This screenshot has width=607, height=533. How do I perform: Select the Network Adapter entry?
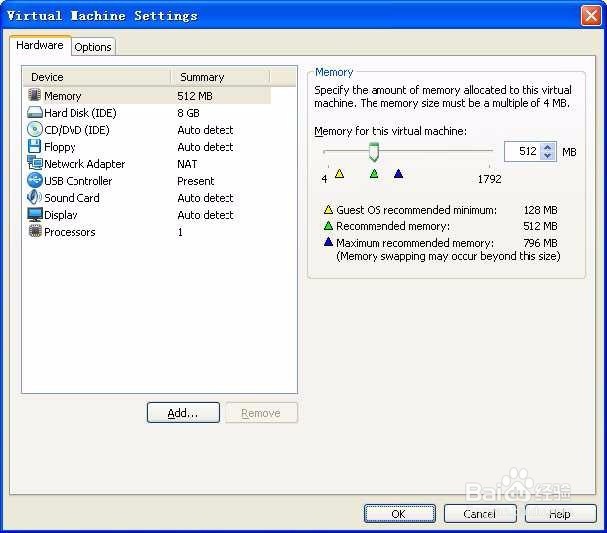[x=84, y=164]
